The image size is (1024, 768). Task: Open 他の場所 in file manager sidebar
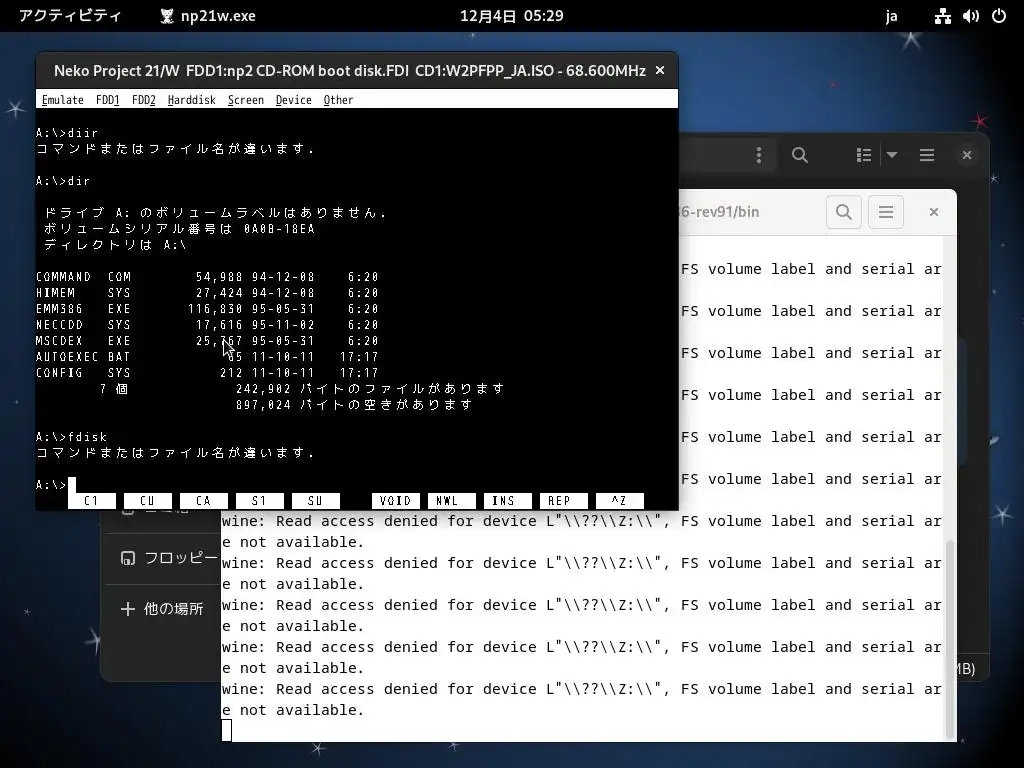pyautogui.click(x=162, y=609)
